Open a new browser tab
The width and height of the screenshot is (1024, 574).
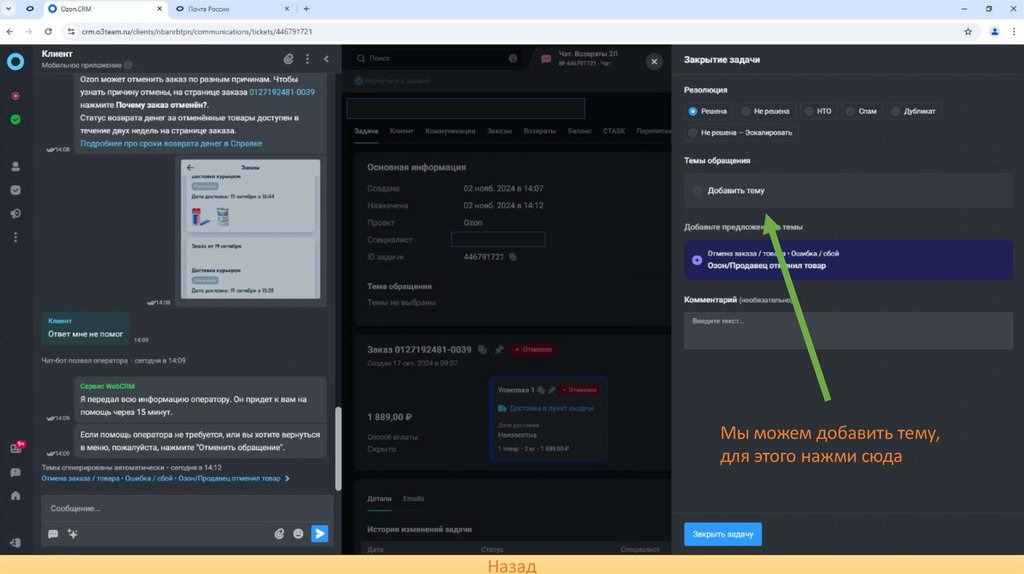click(x=306, y=9)
